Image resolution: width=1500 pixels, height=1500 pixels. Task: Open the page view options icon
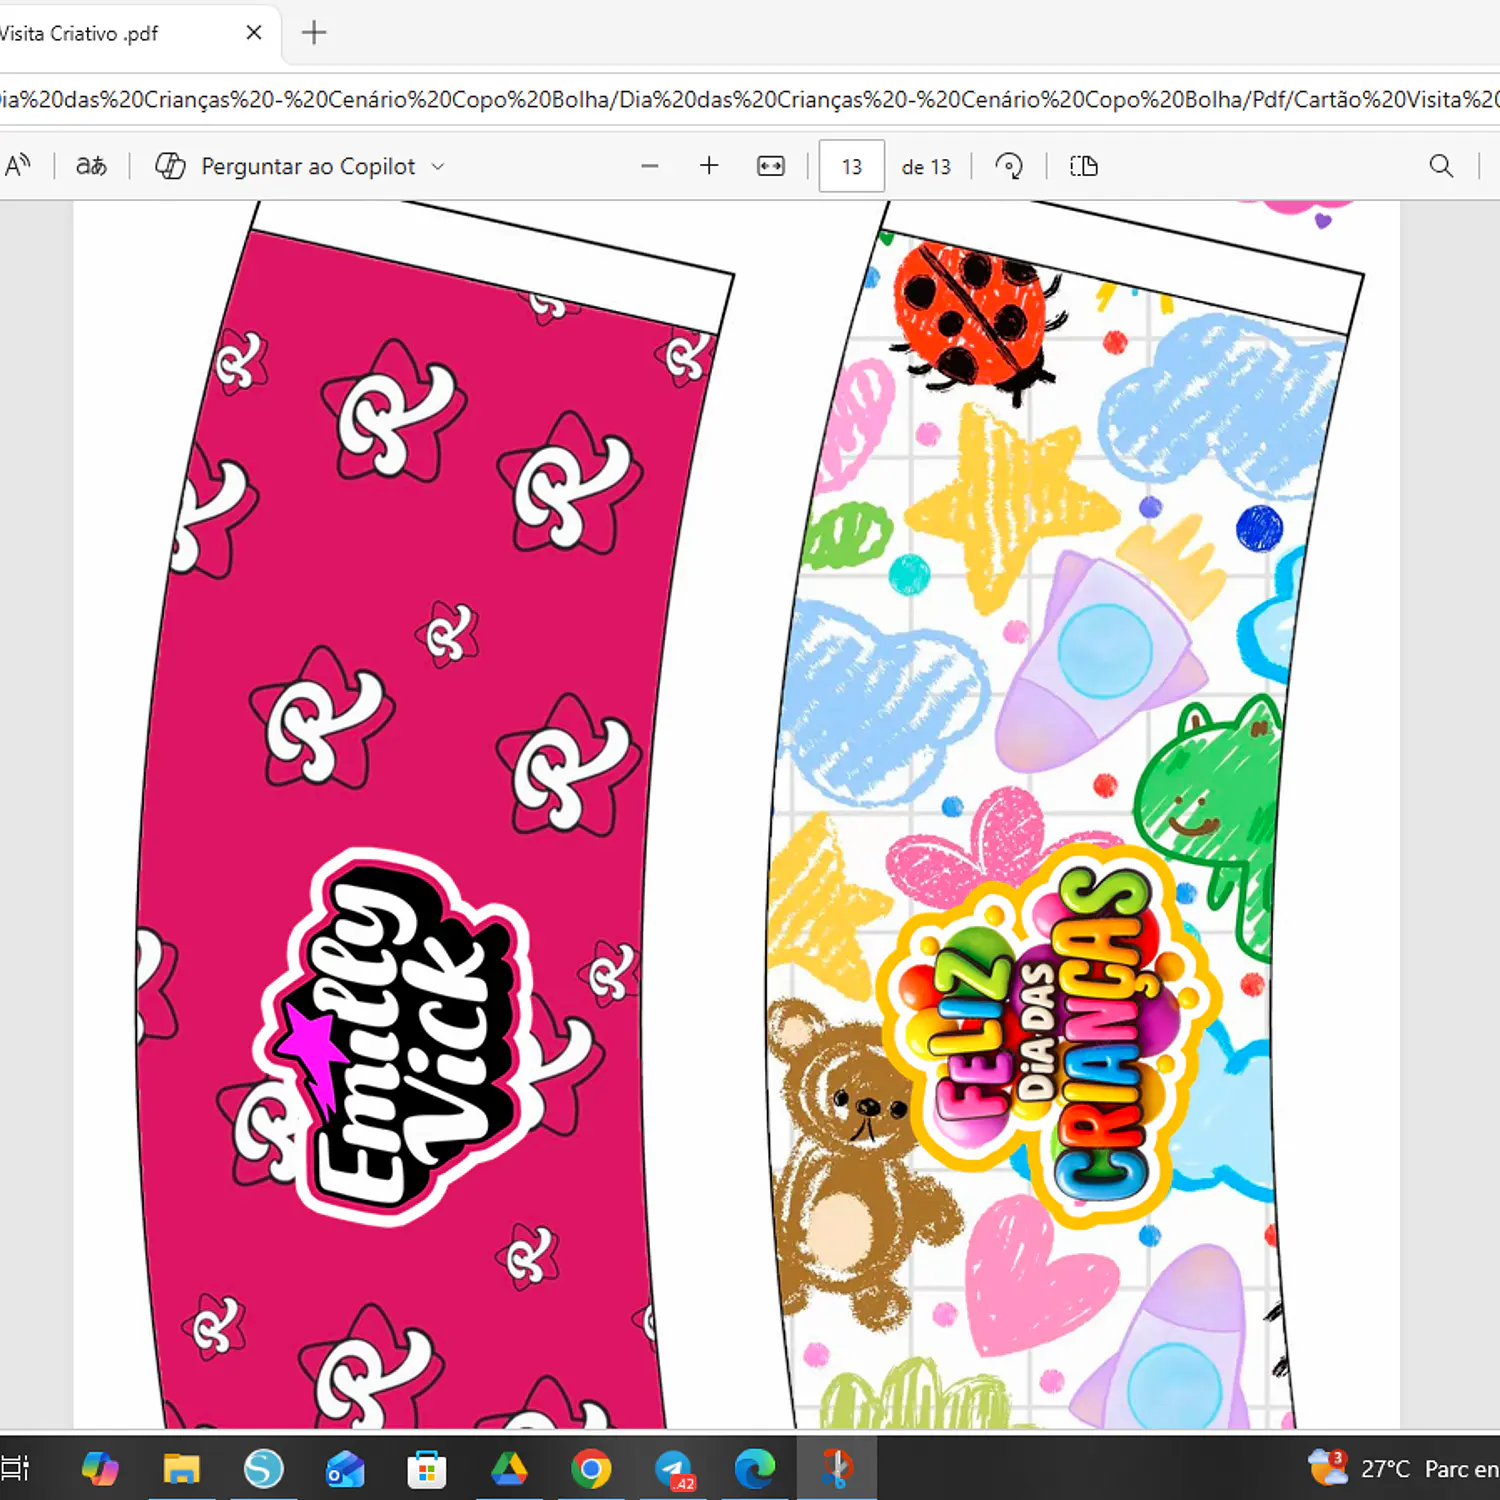click(1084, 166)
